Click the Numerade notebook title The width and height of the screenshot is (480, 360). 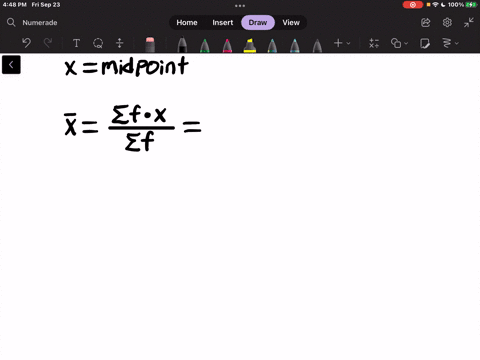pyautogui.click(x=40, y=23)
